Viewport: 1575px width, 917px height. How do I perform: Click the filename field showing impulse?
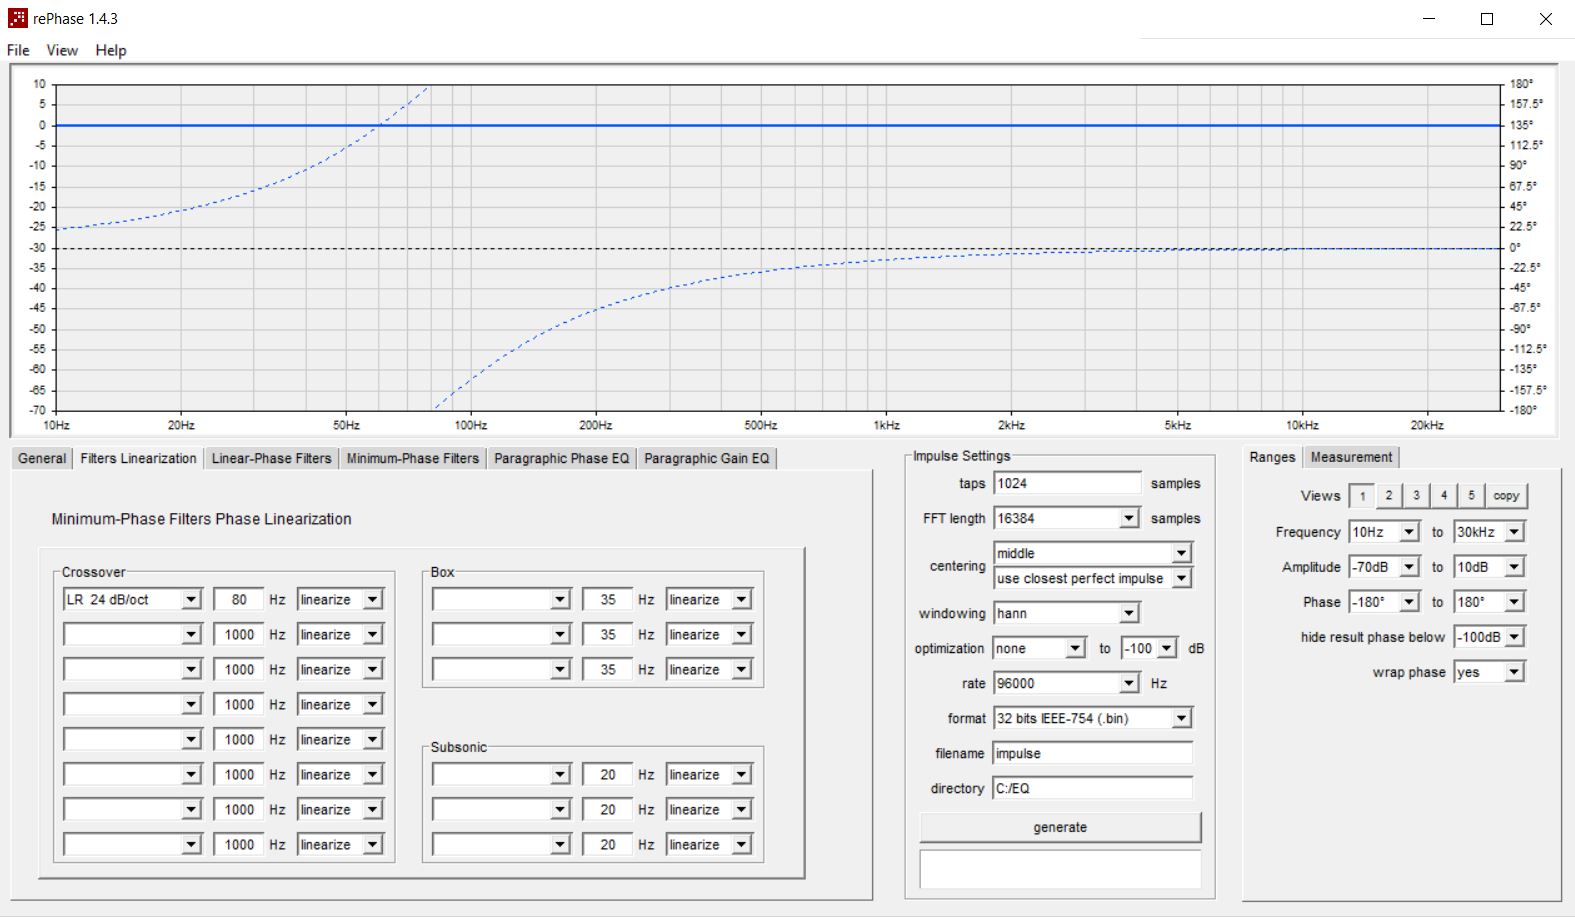click(1093, 753)
